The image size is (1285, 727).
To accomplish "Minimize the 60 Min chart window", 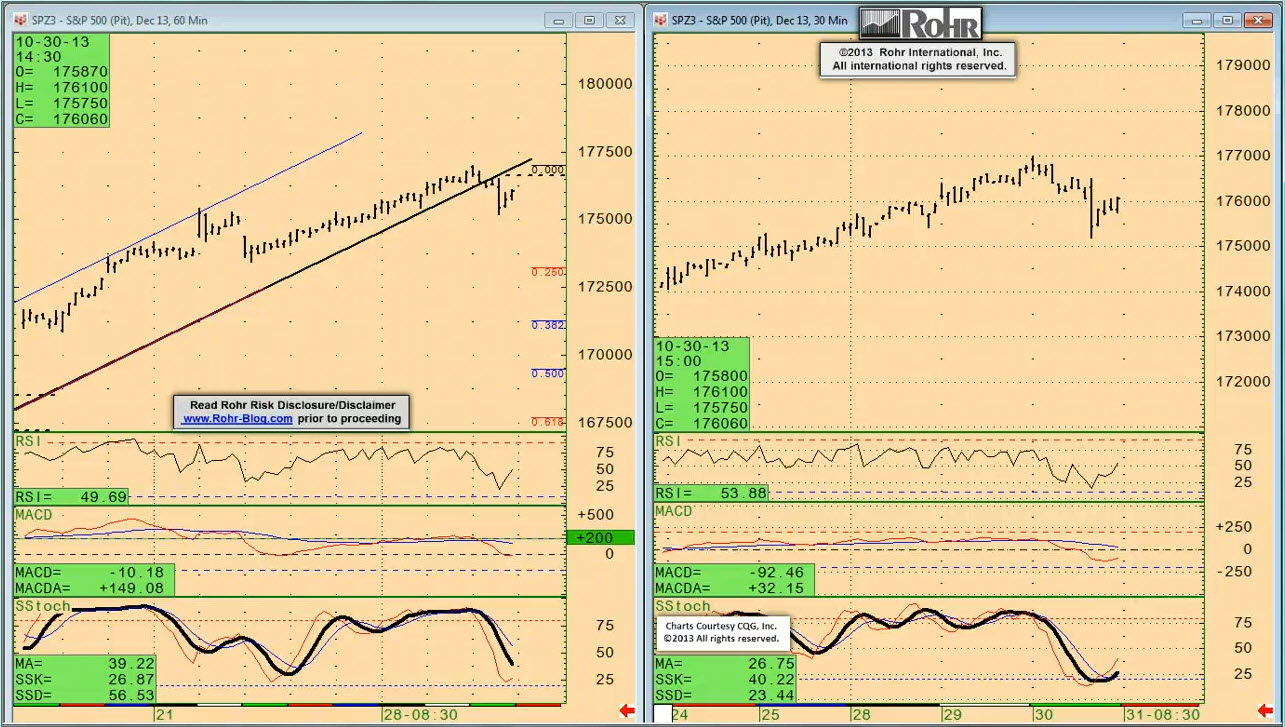I will (558, 20).
